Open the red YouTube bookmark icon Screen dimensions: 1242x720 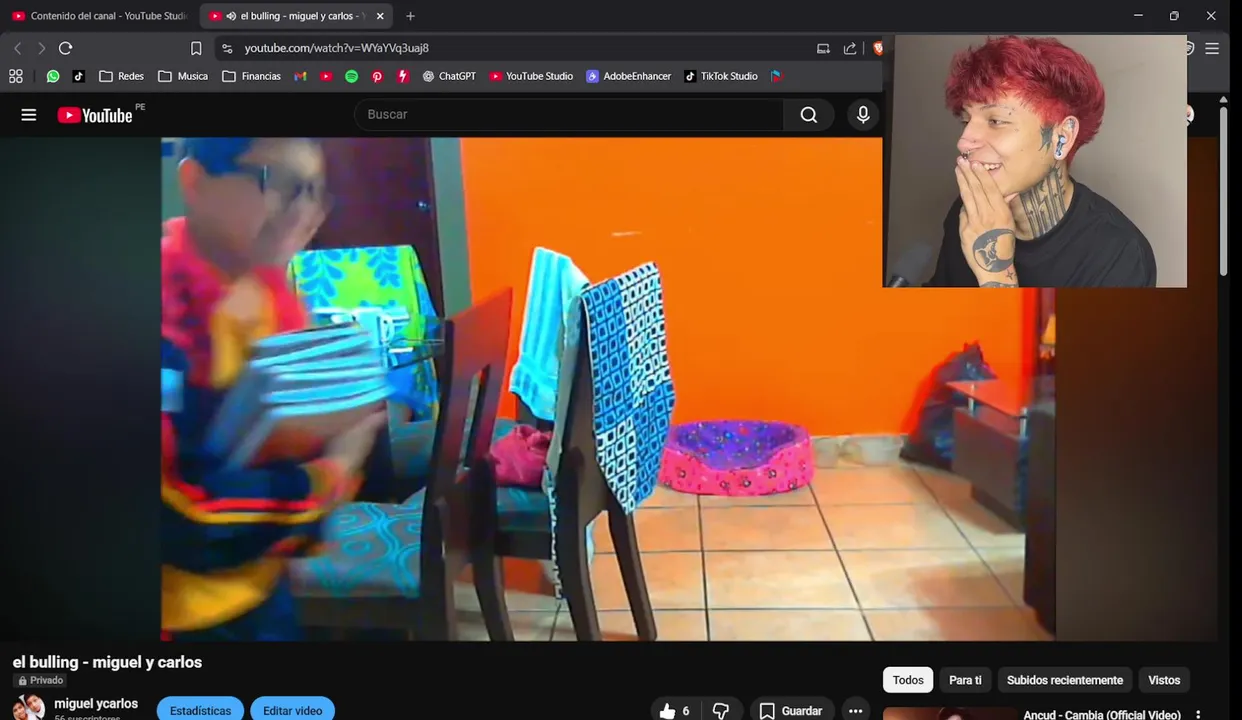326,76
